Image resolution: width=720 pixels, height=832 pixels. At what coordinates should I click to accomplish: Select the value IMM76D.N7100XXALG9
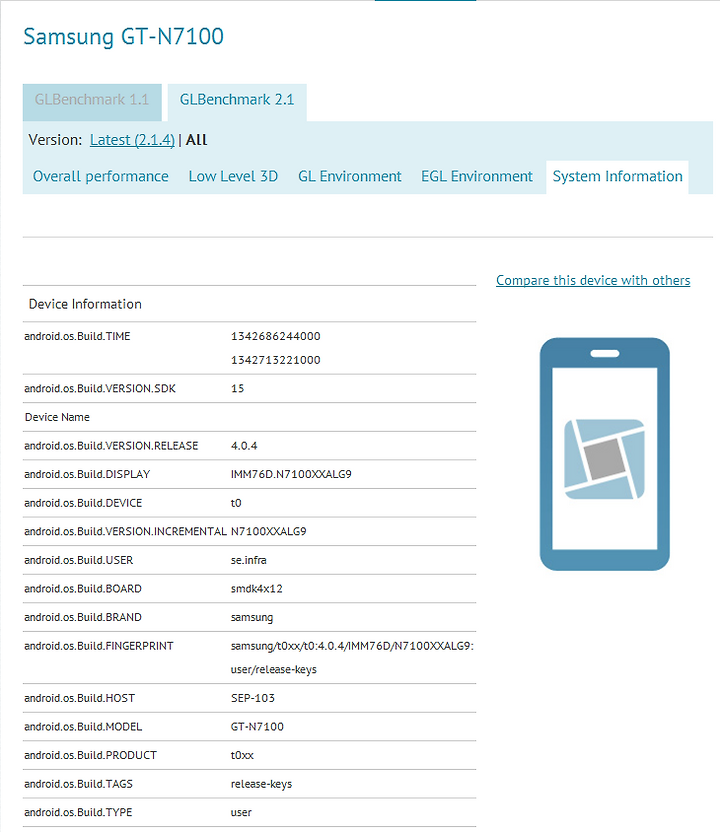click(291, 474)
